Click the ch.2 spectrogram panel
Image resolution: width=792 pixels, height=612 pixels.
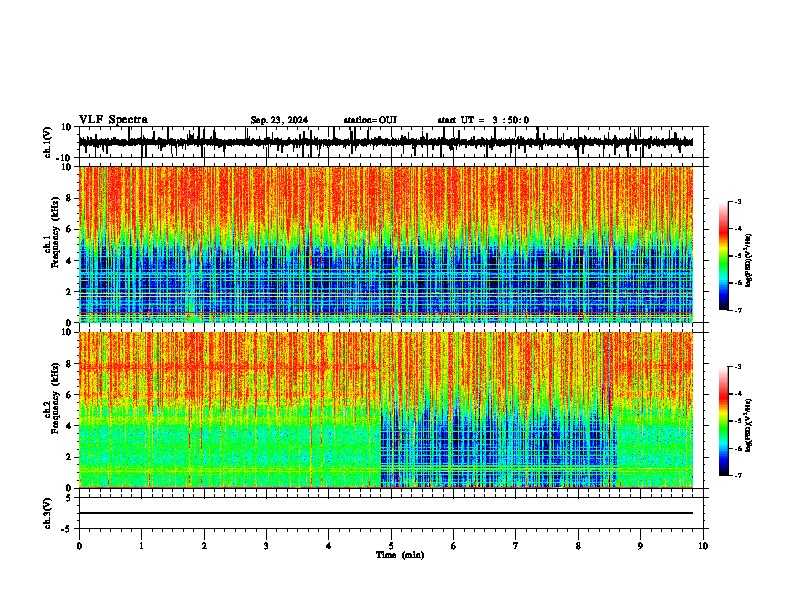386,410
